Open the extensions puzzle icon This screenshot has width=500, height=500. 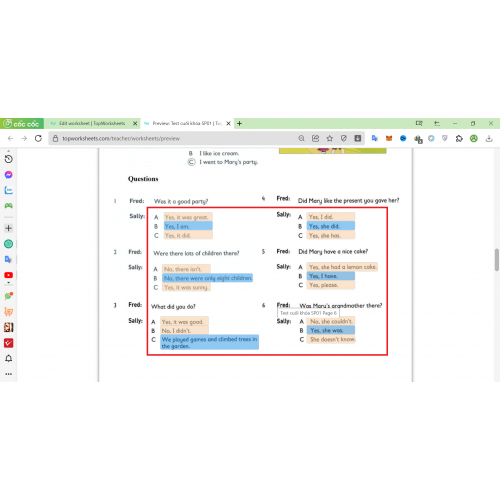click(459, 138)
